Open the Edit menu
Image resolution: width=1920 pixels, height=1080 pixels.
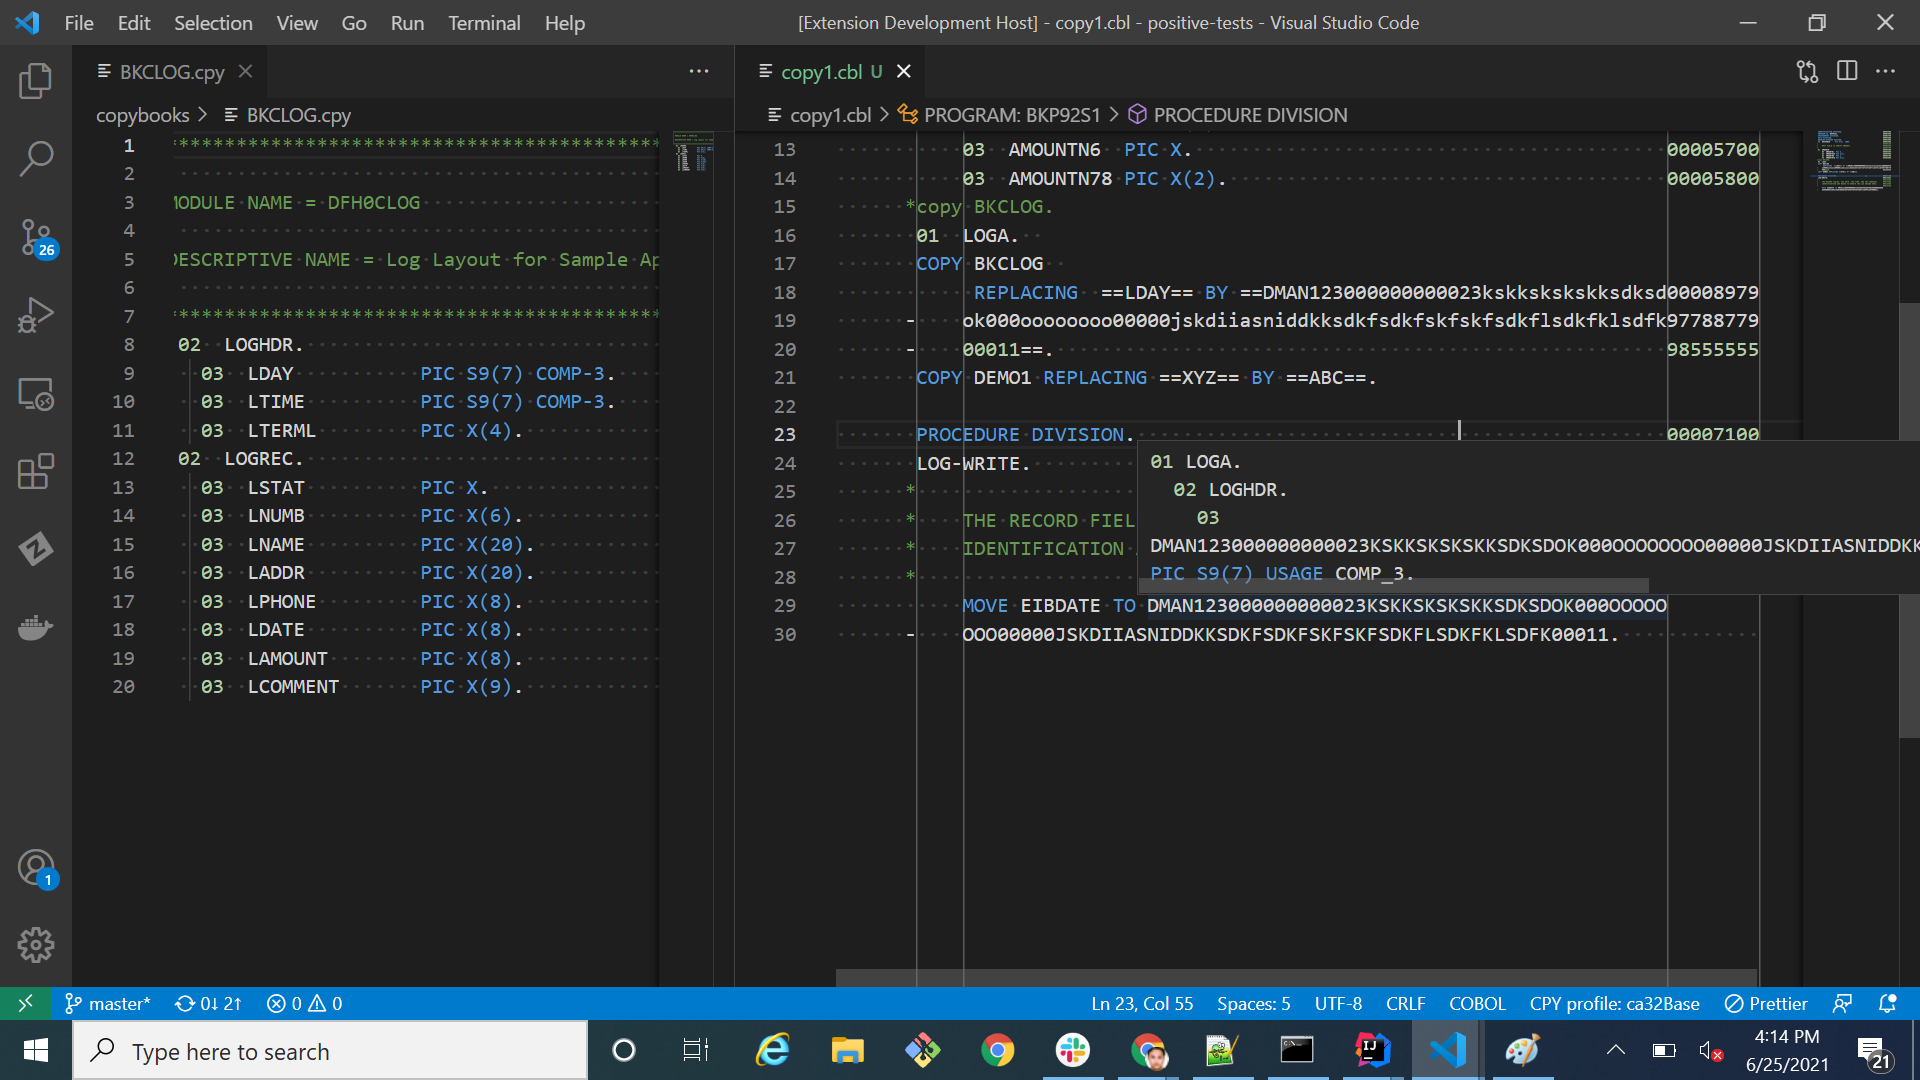click(x=134, y=22)
